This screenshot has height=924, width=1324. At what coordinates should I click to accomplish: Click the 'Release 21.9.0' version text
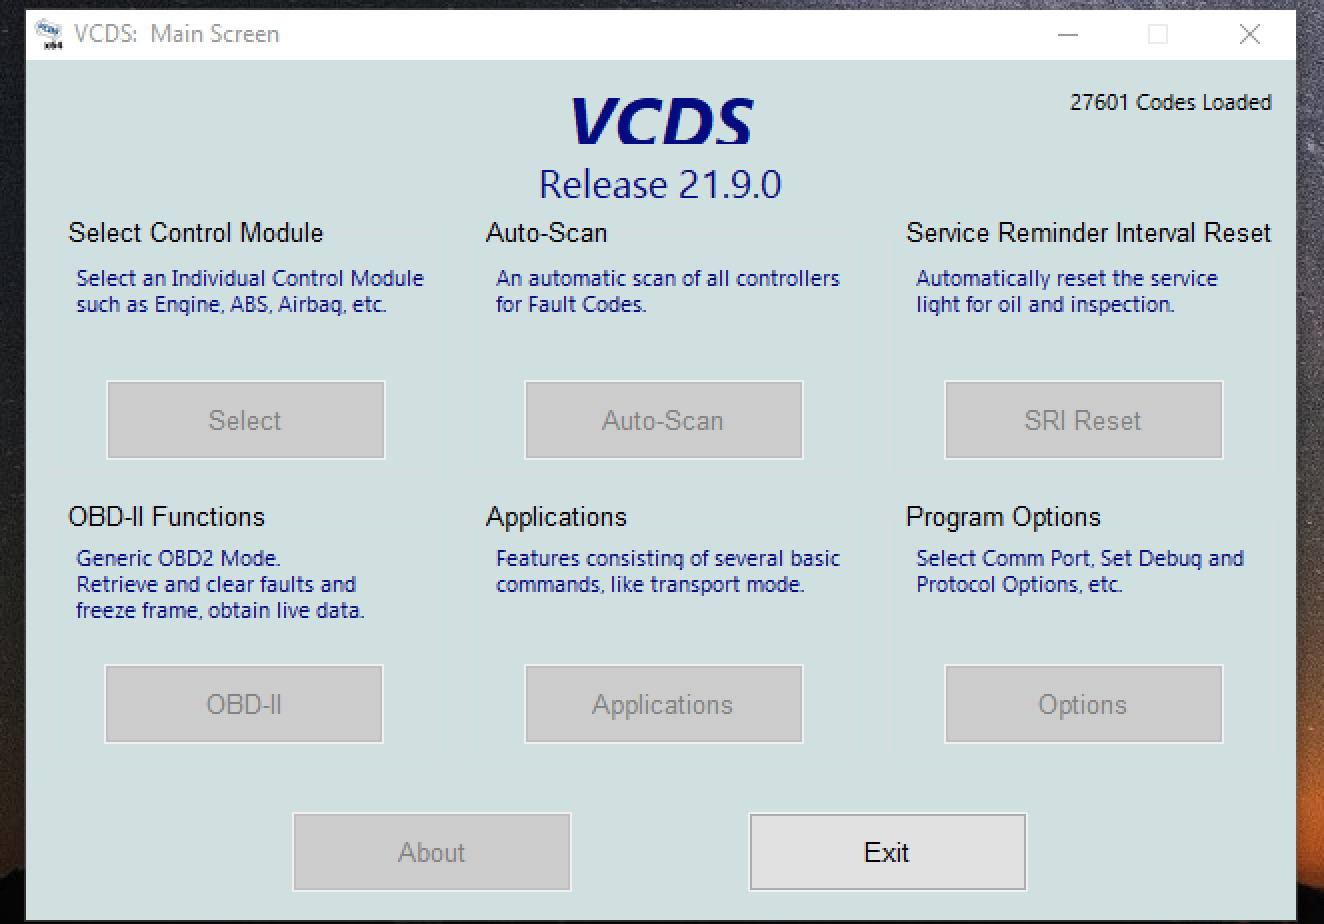point(660,185)
